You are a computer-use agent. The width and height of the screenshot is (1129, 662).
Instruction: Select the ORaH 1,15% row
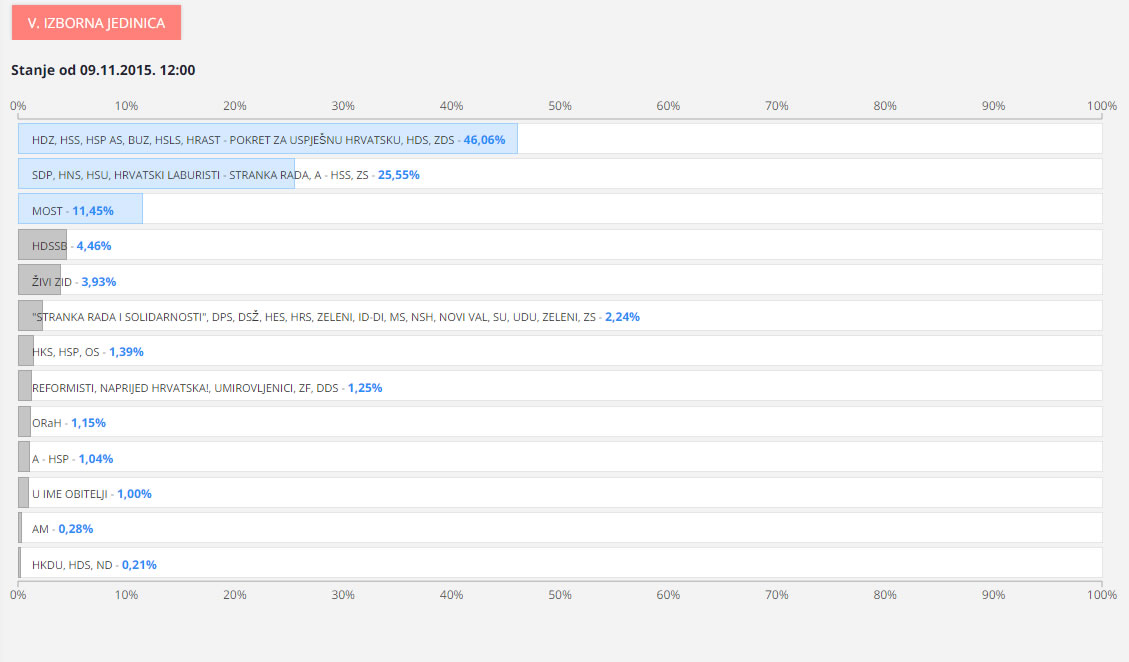point(560,422)
